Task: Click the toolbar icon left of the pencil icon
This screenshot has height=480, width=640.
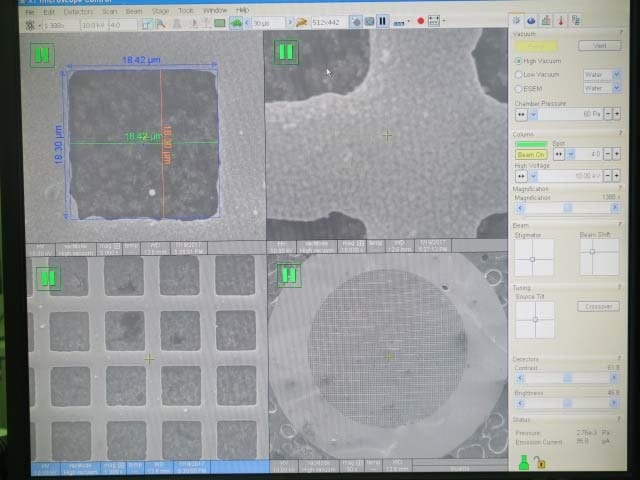Action: 147,24
